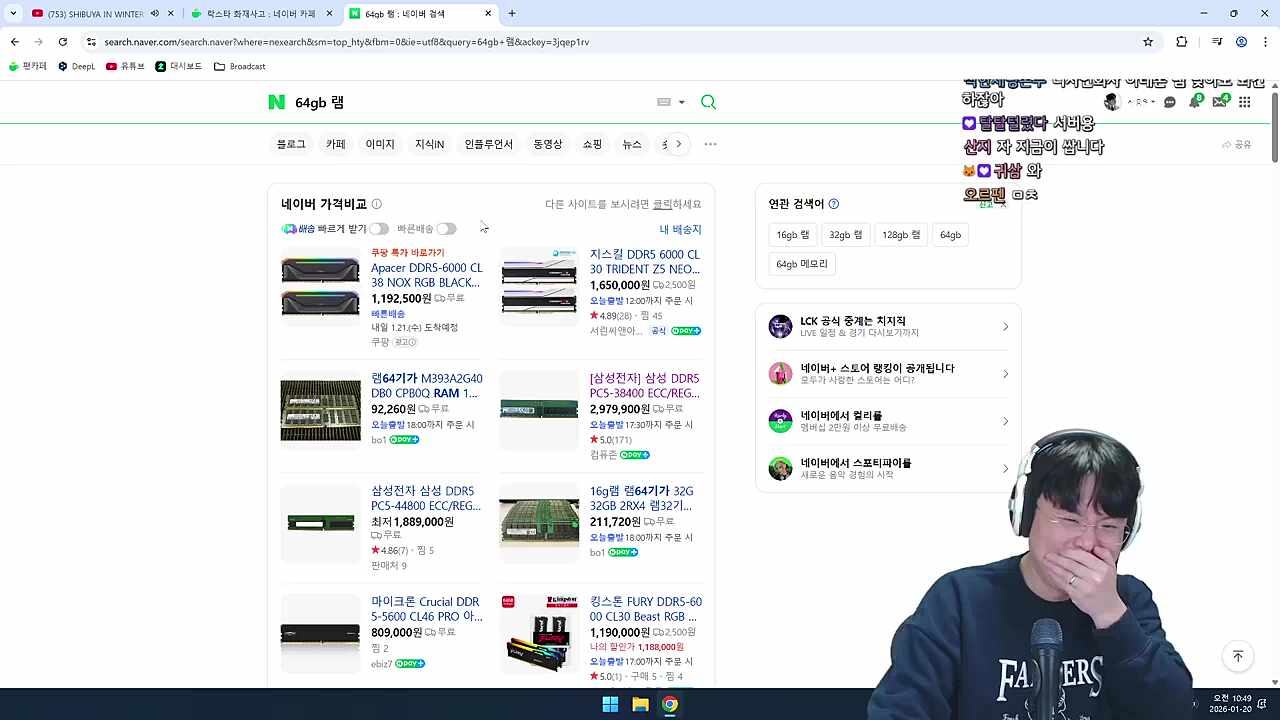Select the 지식iN search tab

pyautogui.click(x=430, y=144)
